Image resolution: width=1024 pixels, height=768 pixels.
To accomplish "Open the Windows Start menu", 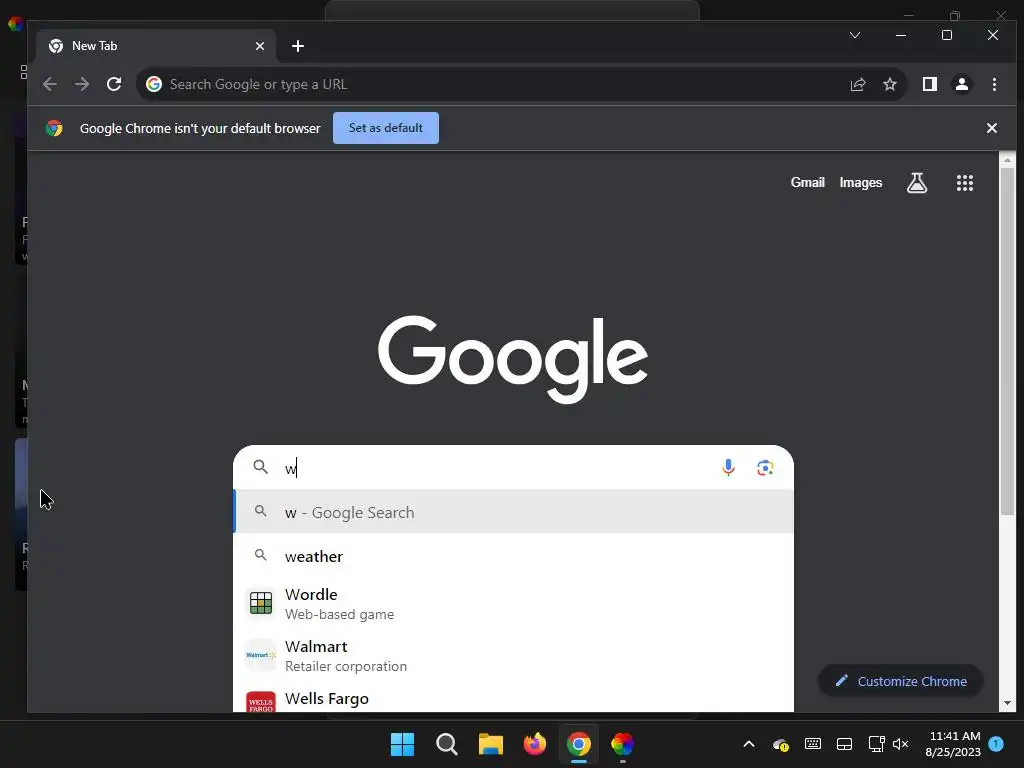I will coord(402,744).
